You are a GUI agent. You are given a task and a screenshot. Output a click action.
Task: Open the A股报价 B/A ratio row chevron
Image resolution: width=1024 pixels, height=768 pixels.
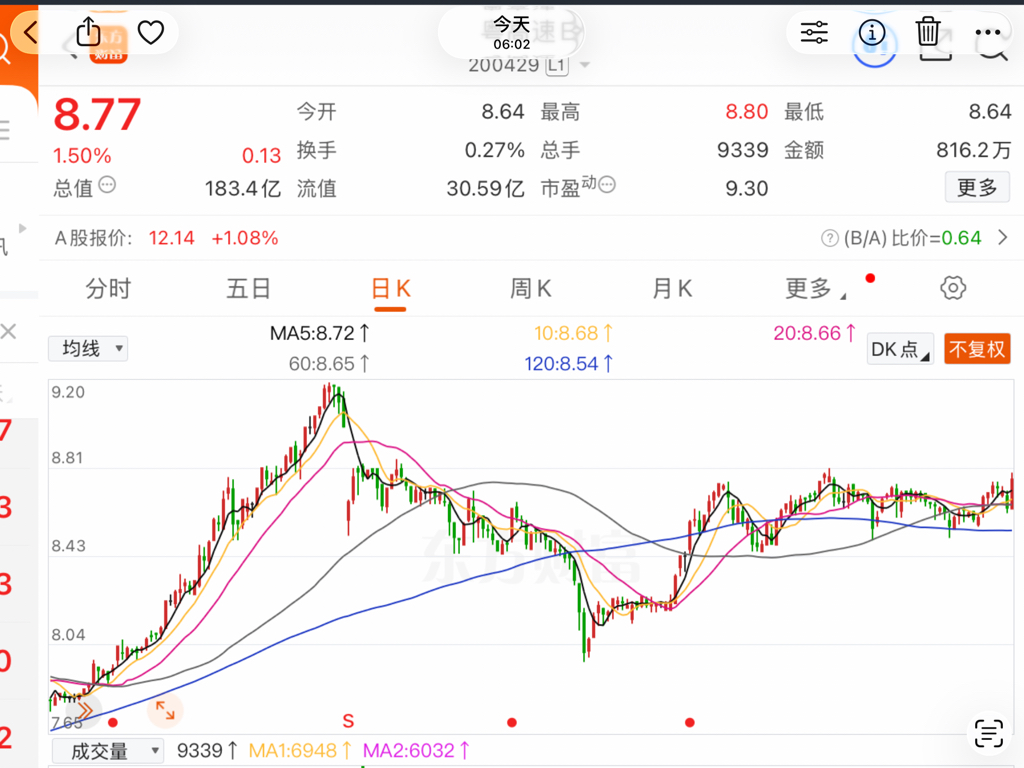(1003, 238)
